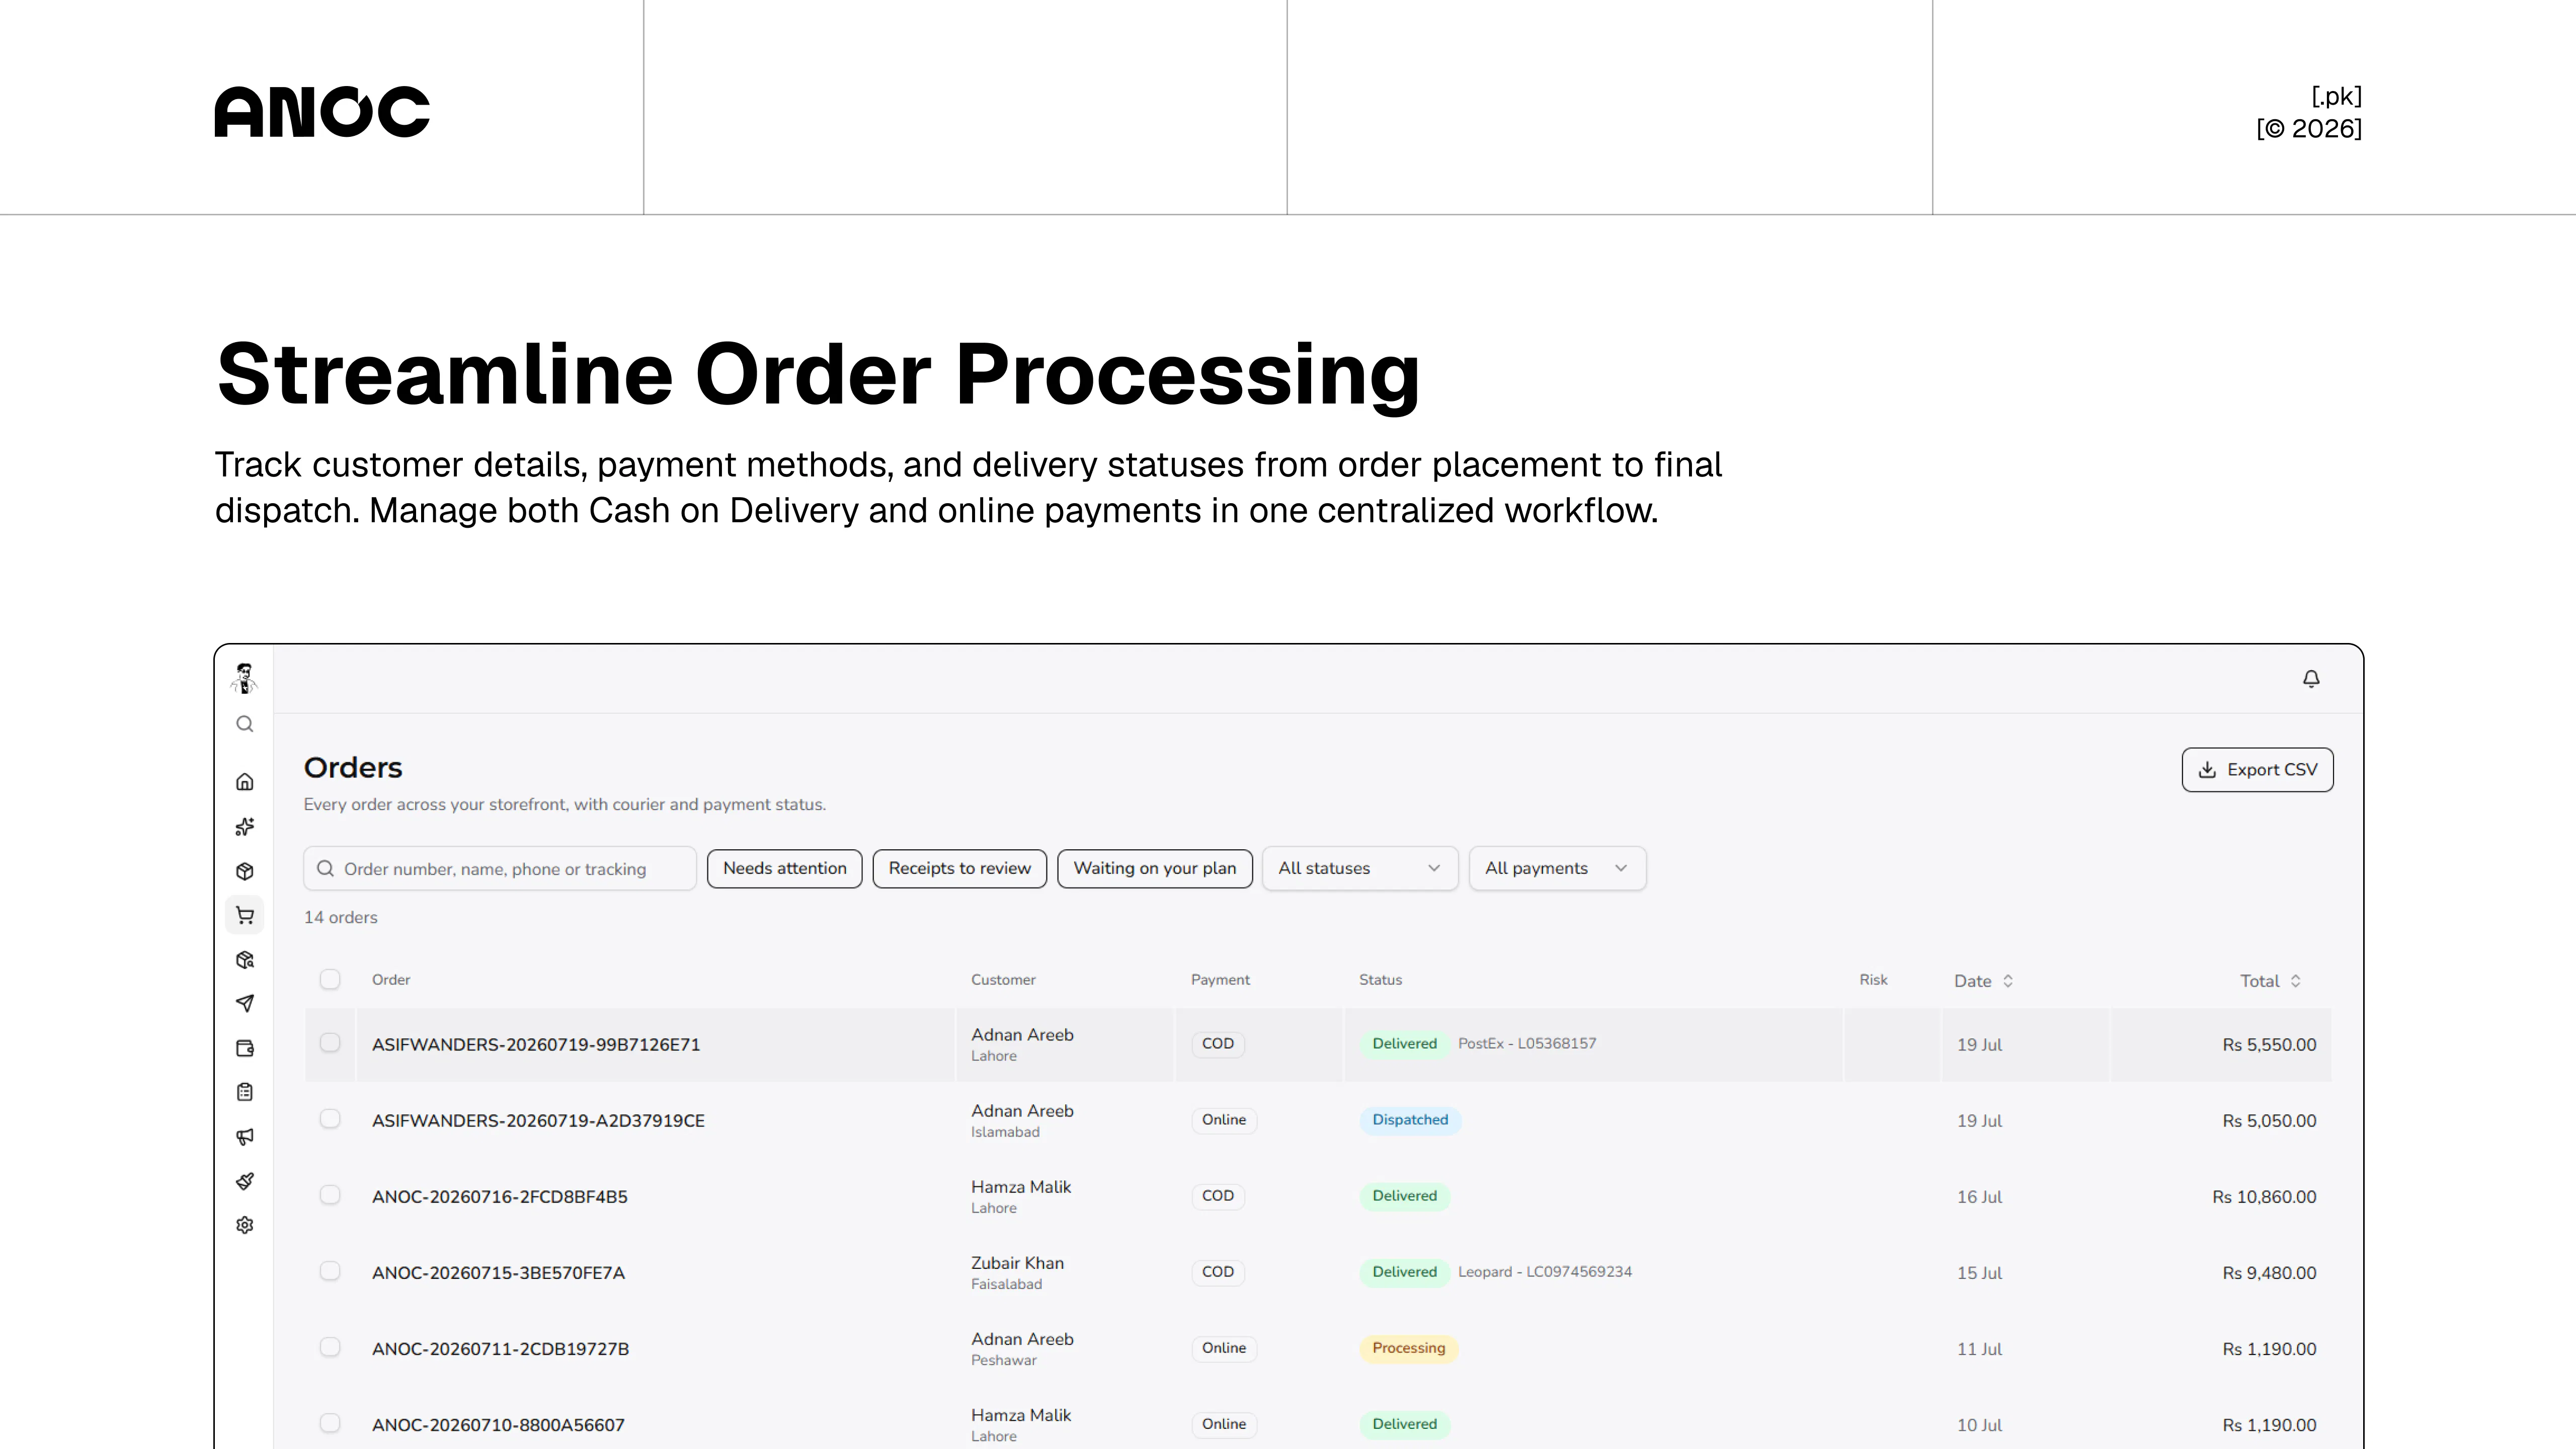Screen dimensions: 2576x1449
Task: Check order ASIFWANDERS-20260719-99B7126E71
Action: click(x=330, y=1043)
